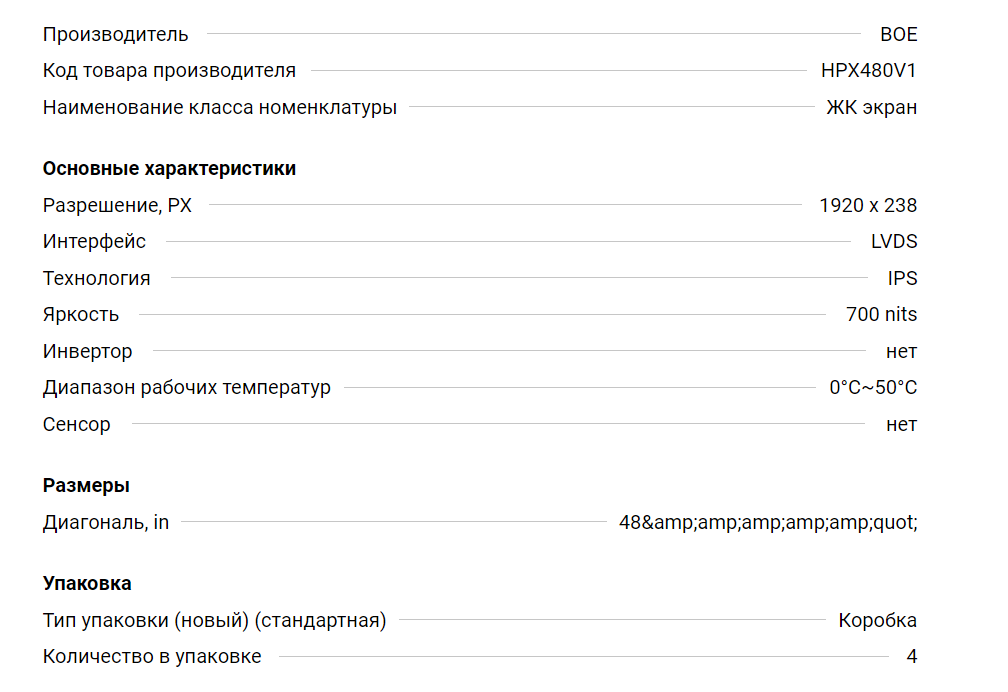Click the Упаковка section heading
Viewport: 1008px width, 692px height.
[87, 583]
